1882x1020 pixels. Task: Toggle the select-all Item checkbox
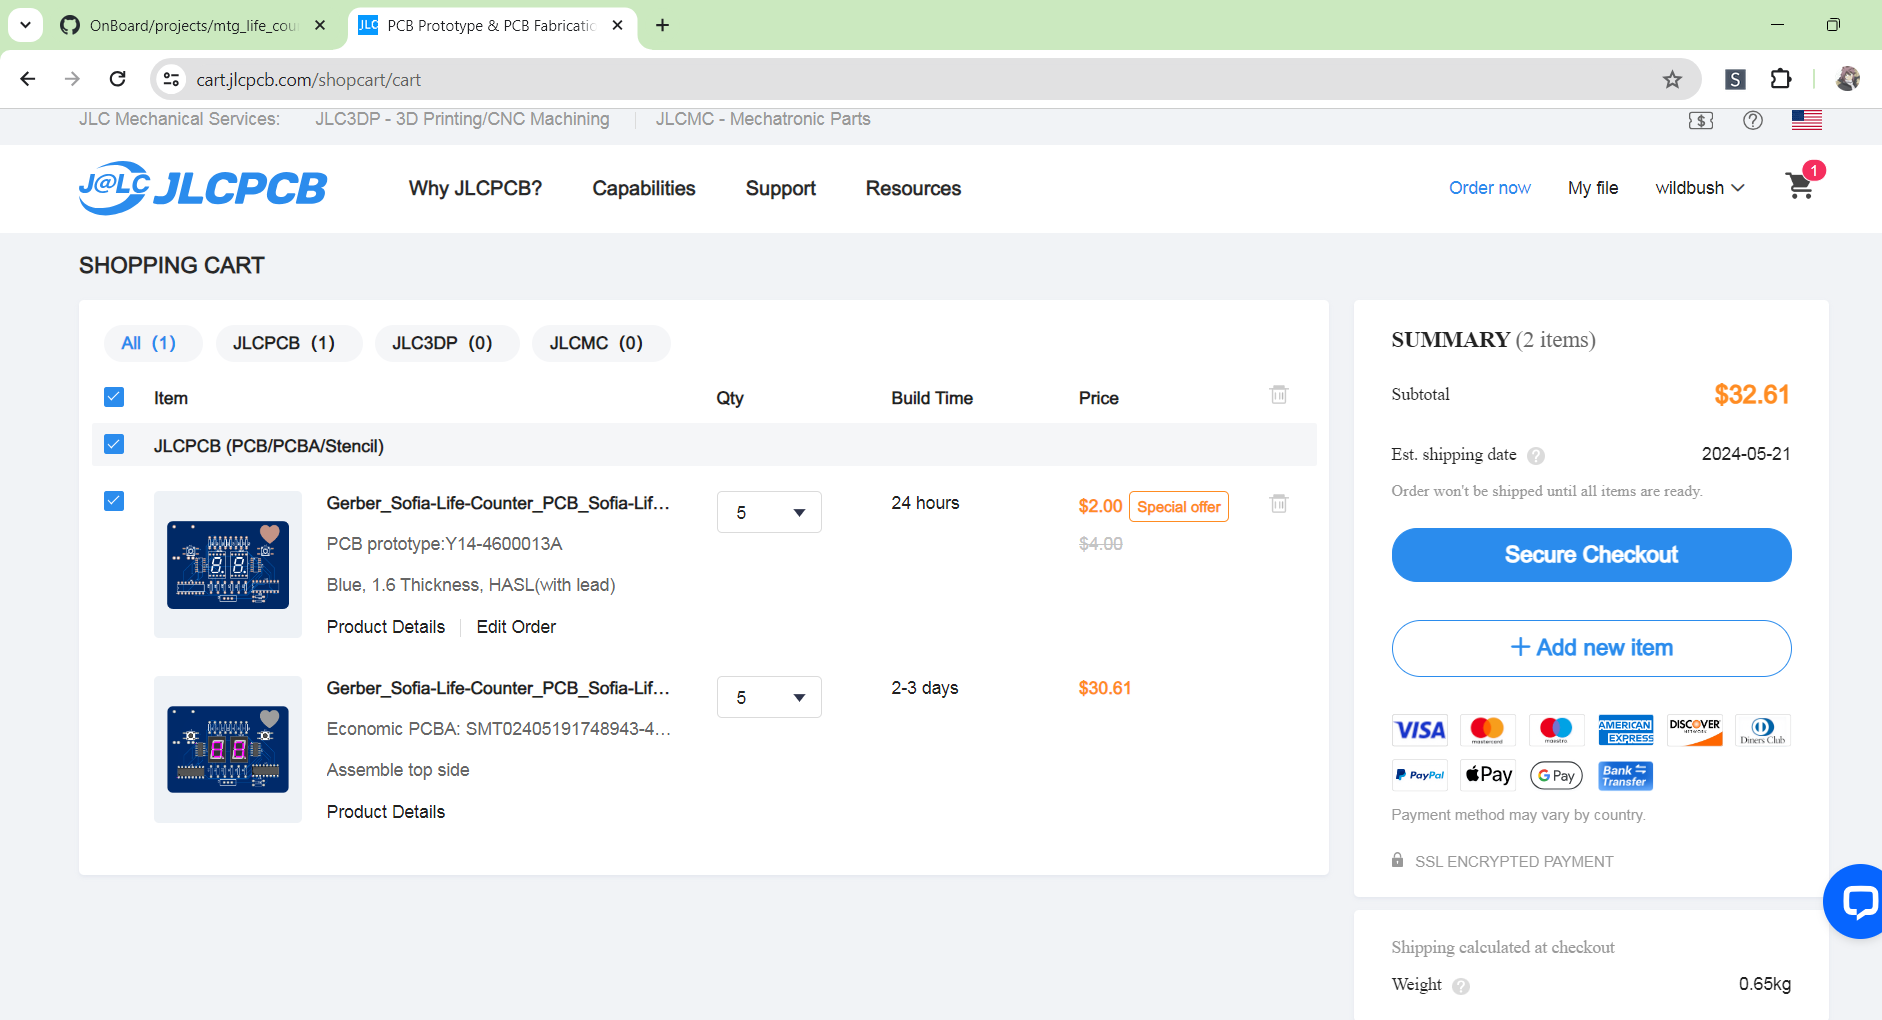click(x=114, y=397)
